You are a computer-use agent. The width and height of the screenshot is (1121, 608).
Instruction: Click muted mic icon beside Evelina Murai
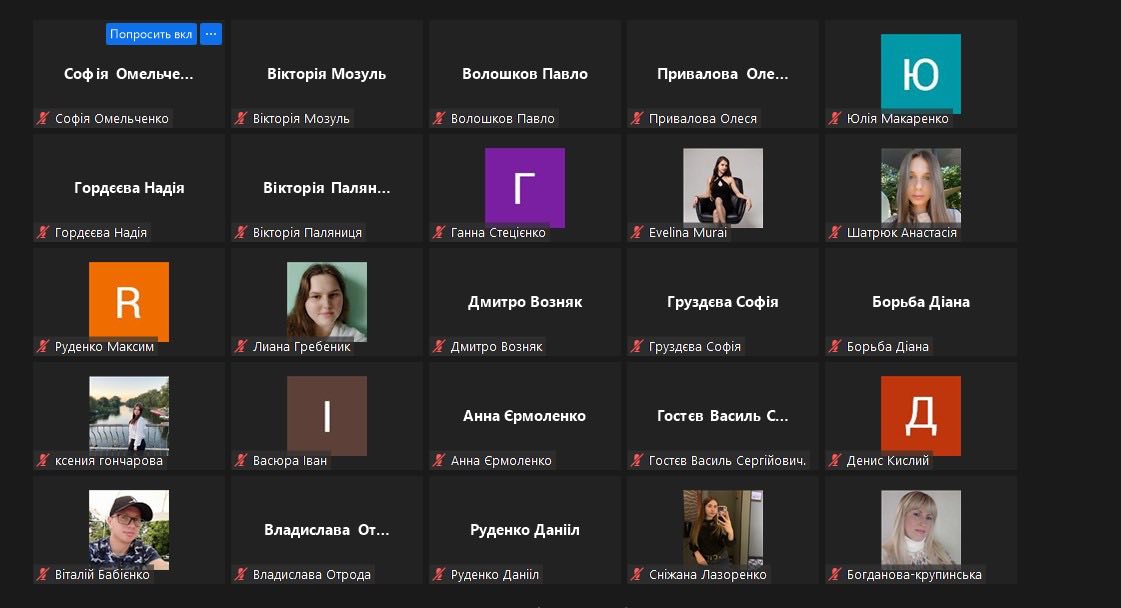pyautogui.click(x=637, y=233)
